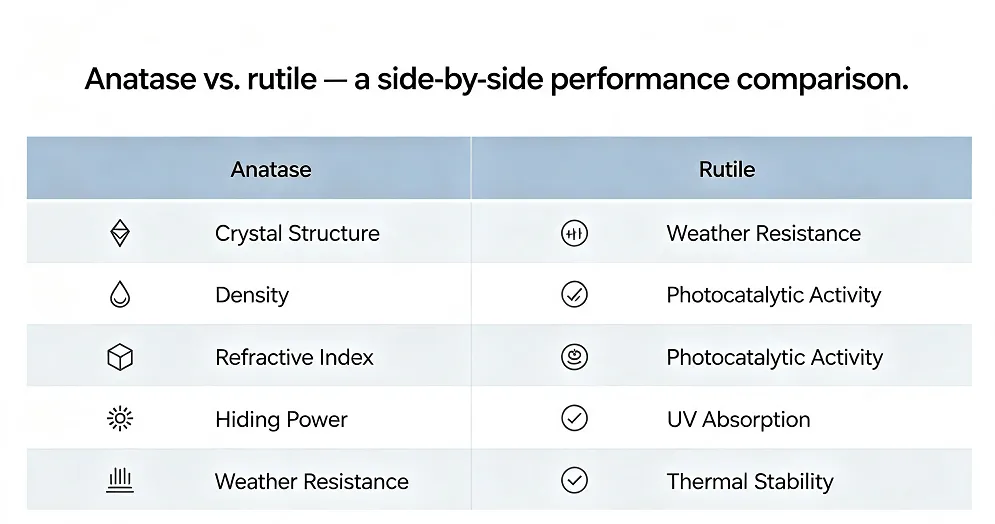Click the double-check circle icon in Rutile column

(x=574, y=294)
